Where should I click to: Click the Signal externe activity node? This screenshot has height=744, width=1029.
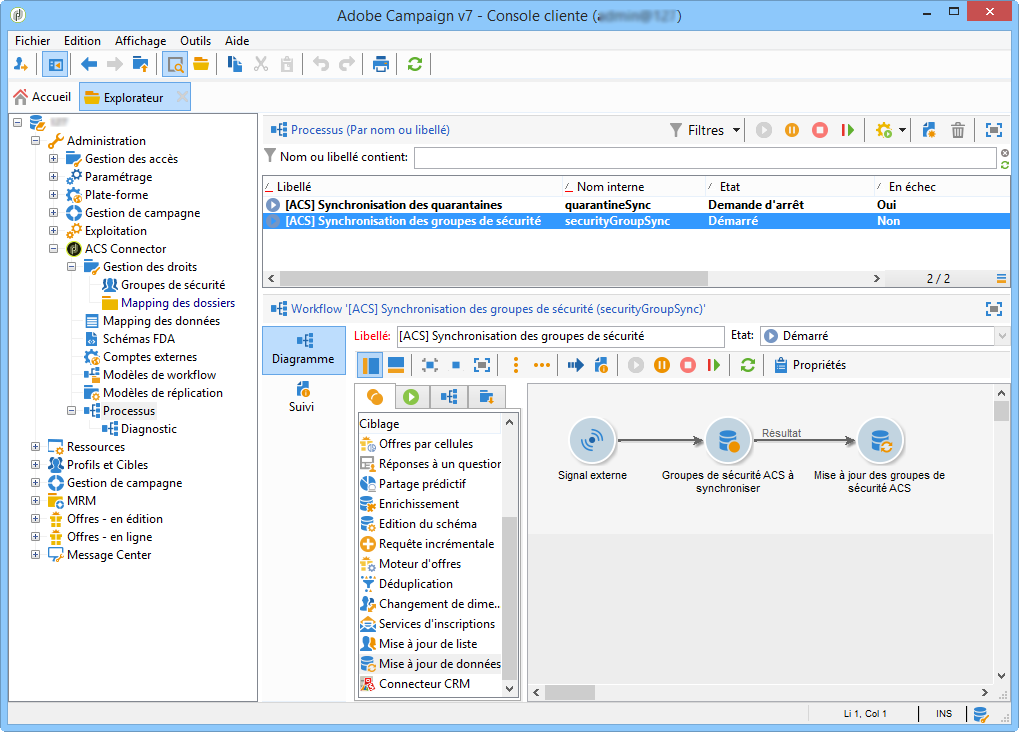592,440
